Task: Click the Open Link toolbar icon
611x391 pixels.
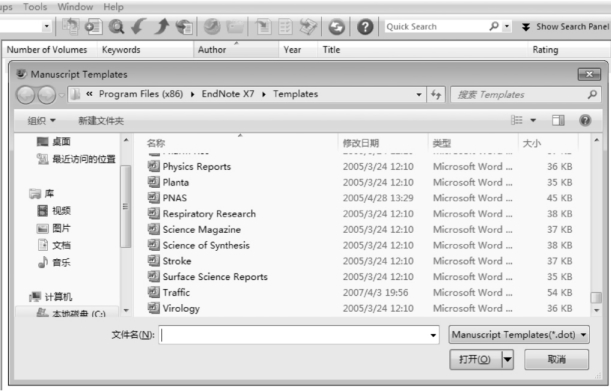Action: pyautogui.click(x=212, y=27)
